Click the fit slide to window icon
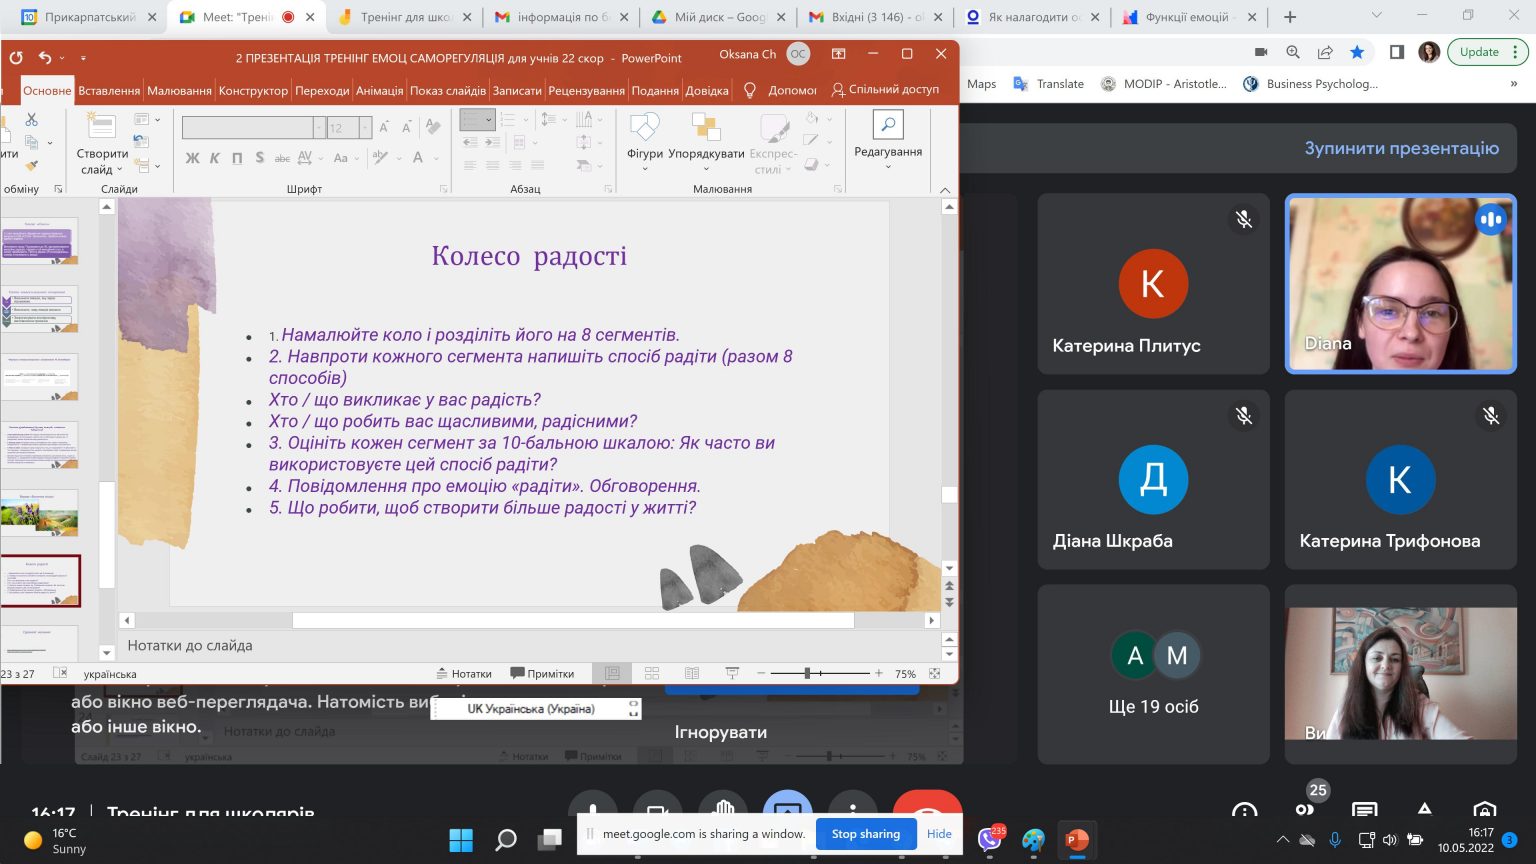Viewport: 1536px width, 864px height. [x=935, y=674]
